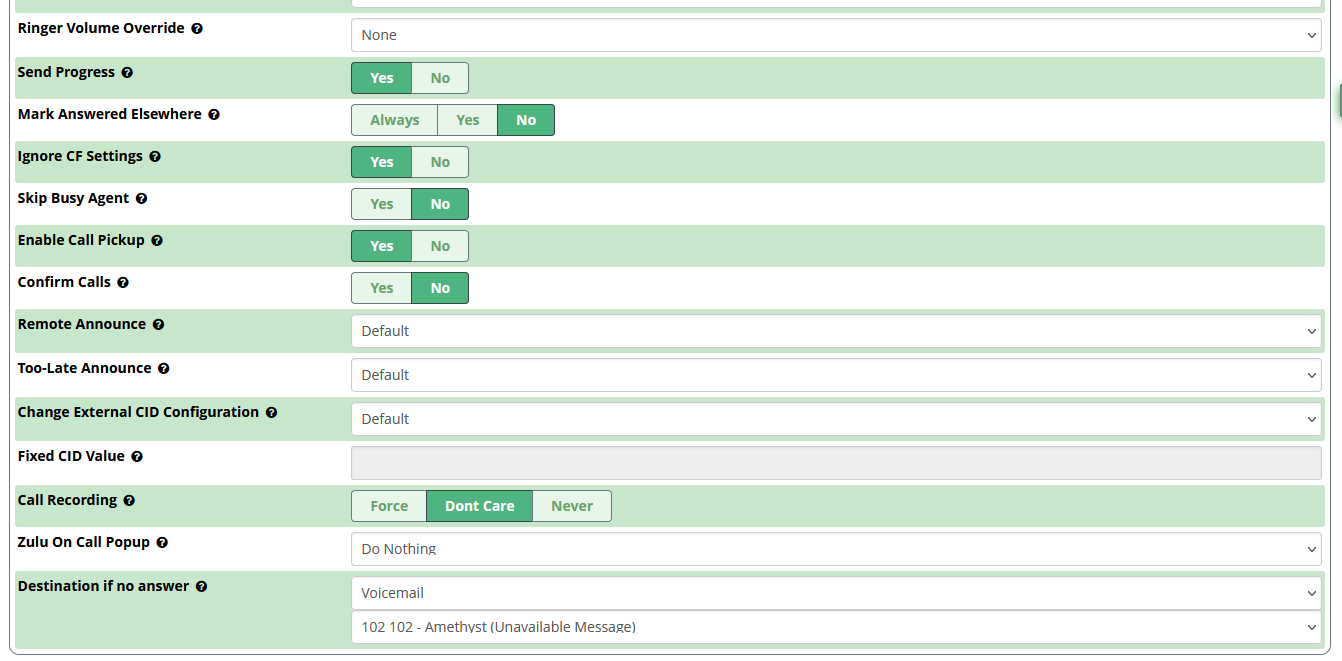Open the Voicemail destination type dropdown

836,593
